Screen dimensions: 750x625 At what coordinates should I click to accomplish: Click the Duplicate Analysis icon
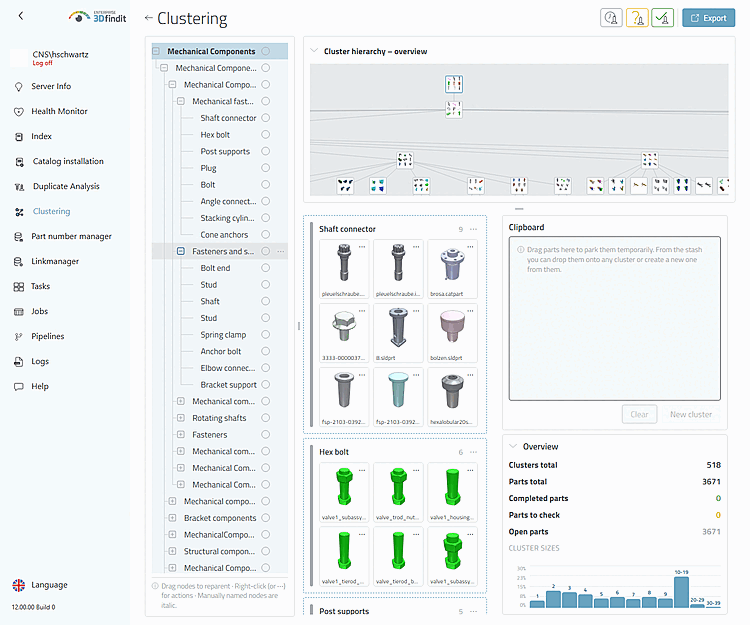click(x=19, y=186)
